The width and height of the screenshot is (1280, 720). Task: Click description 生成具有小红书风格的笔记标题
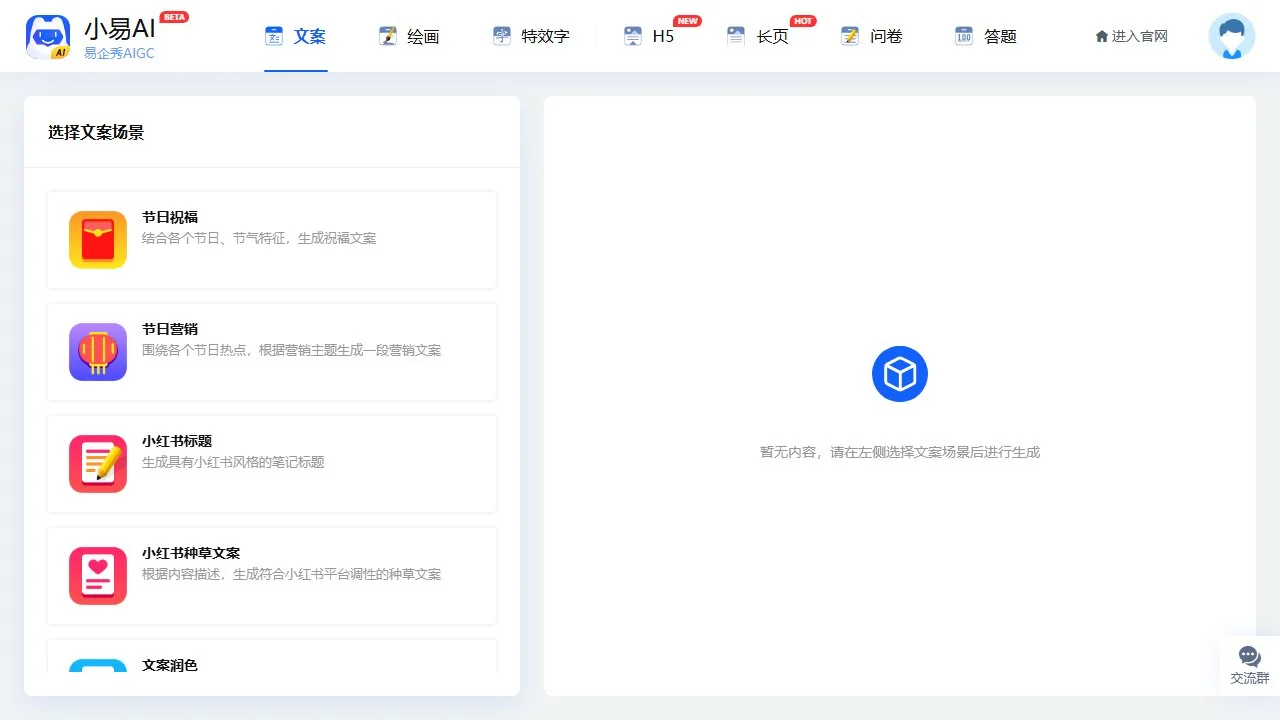[233, 462]
